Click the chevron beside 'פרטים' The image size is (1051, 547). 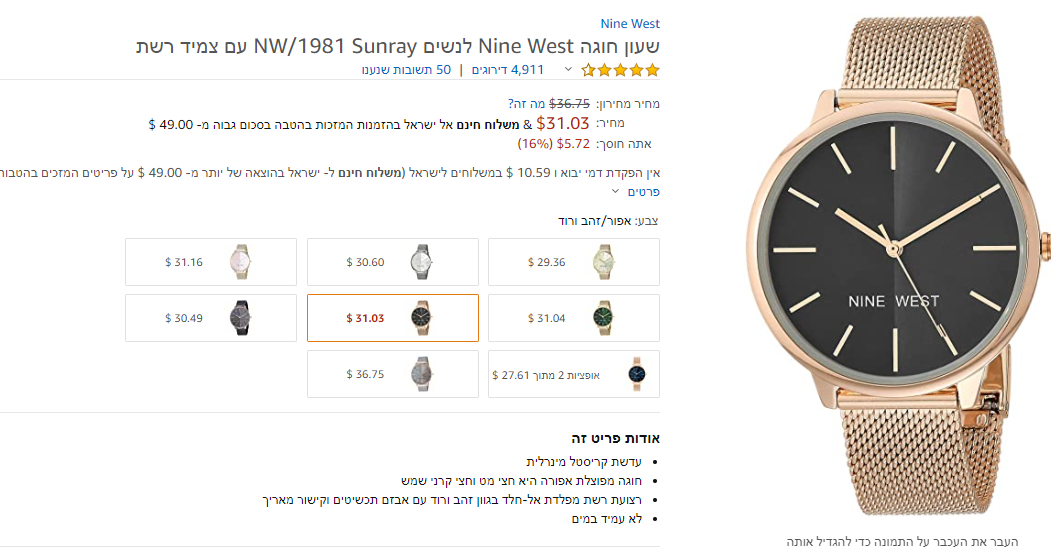616,191
